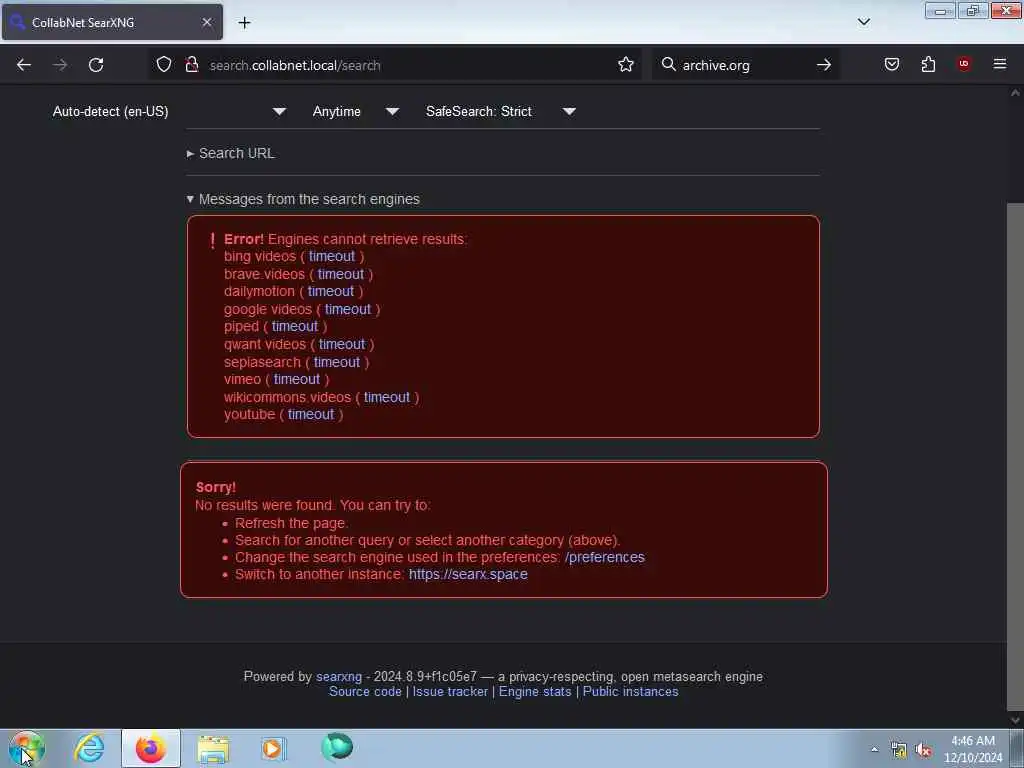Open the qwant videos timeout link
The width and height of the screenshot is (1024, 768).
pos(342,344)
